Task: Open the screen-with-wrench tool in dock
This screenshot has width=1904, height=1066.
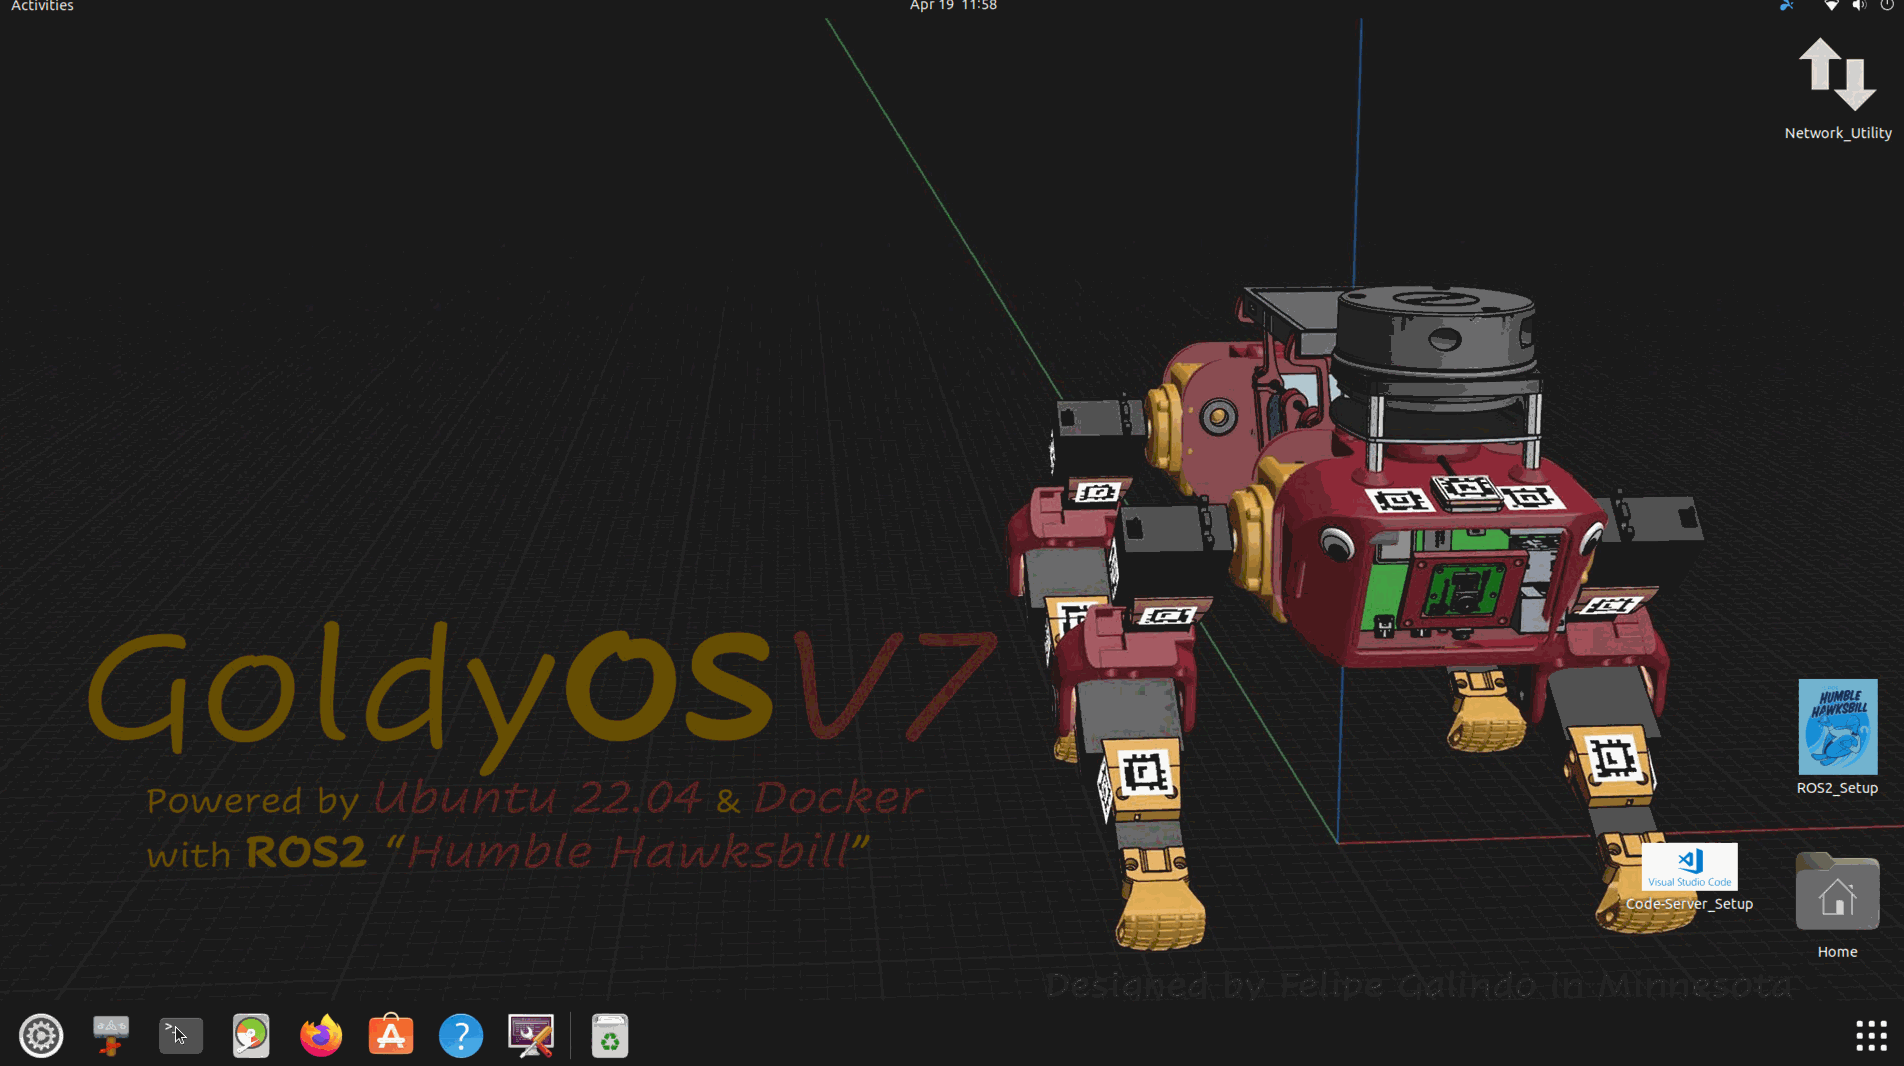Action: click(531, 1035)
